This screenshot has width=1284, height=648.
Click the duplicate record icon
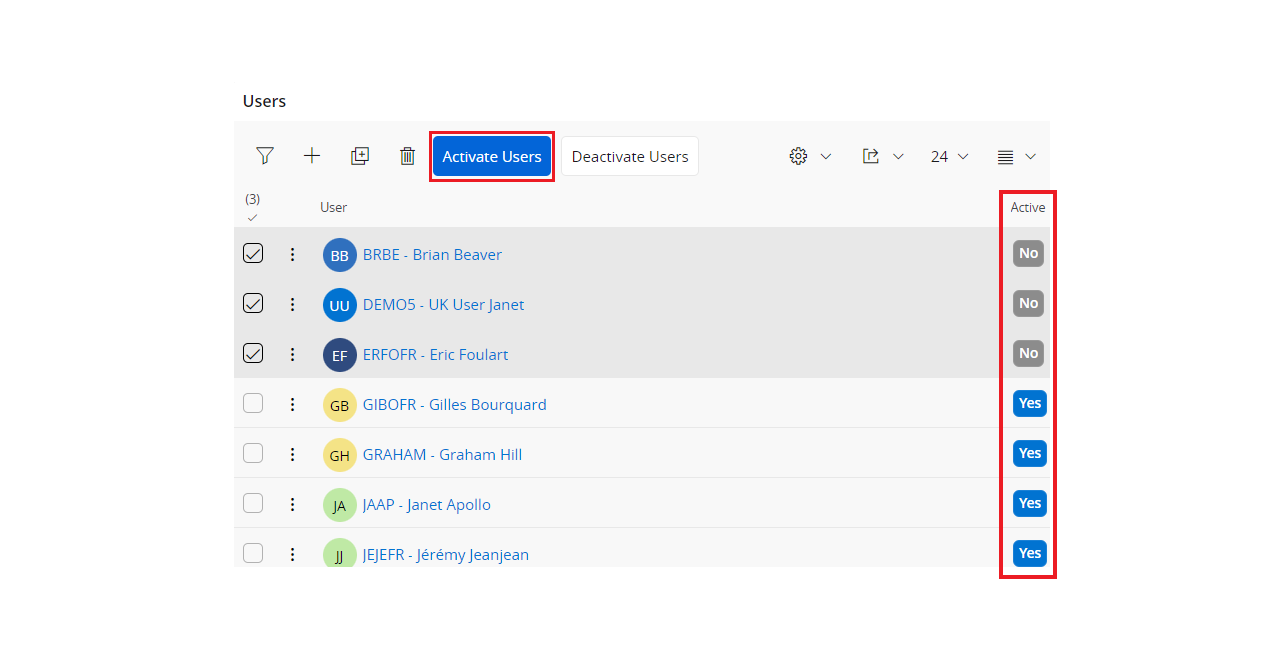(360, 156)
